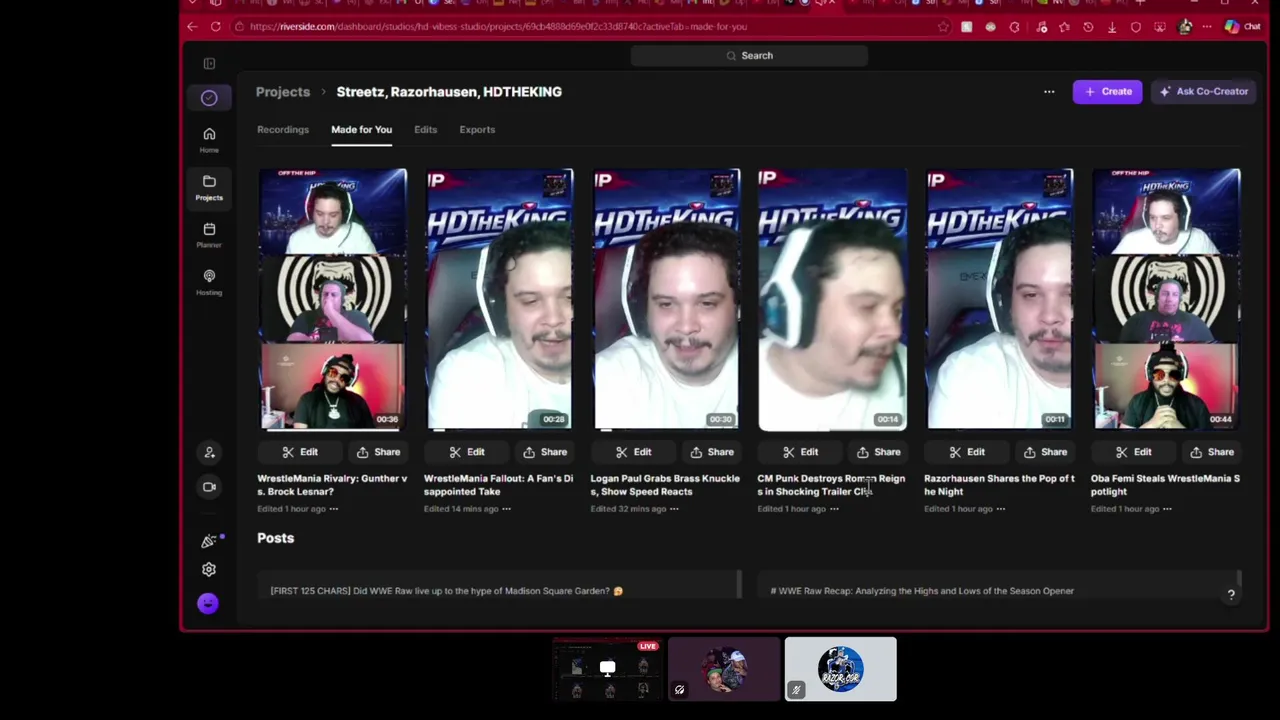This screenshot has width=1280, height=720.
Task: Click the browser address bar URL
Action: coord(498,27)
